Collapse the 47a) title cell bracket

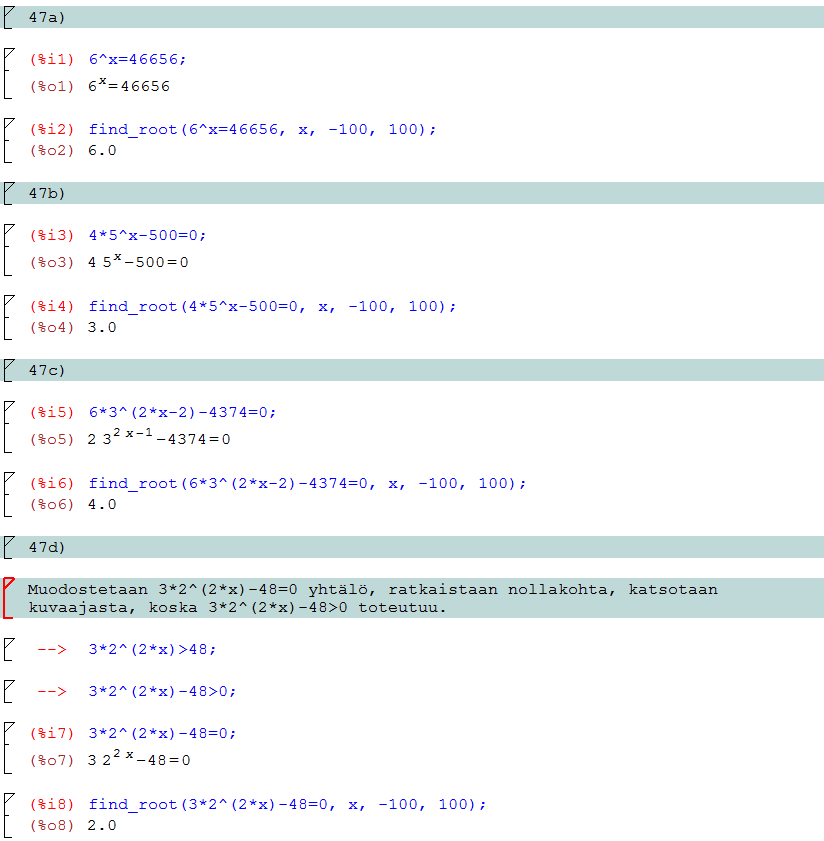pos(8,17)
